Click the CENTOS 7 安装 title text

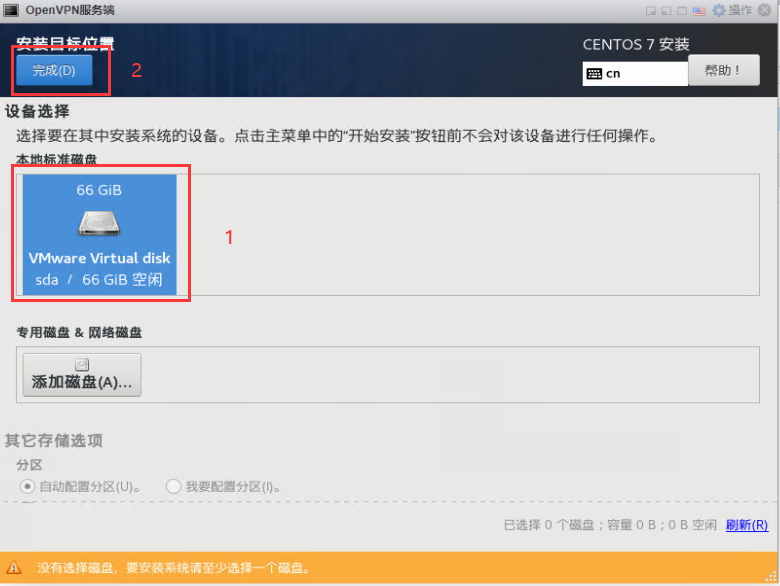click(x=636, y=44)
